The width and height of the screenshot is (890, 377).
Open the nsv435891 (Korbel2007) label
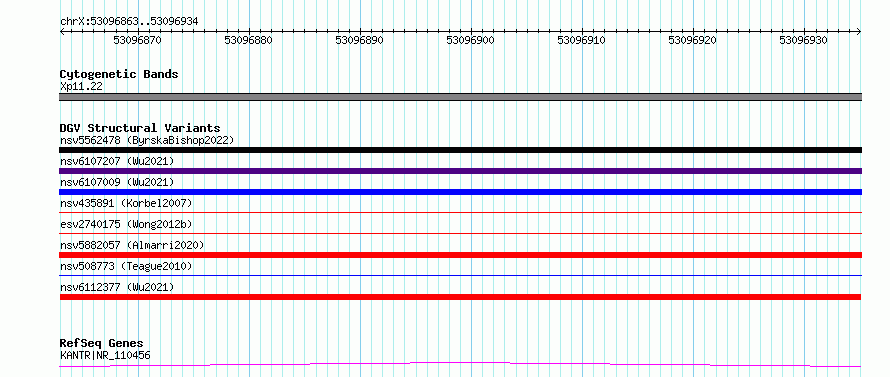tap(126, 203)
